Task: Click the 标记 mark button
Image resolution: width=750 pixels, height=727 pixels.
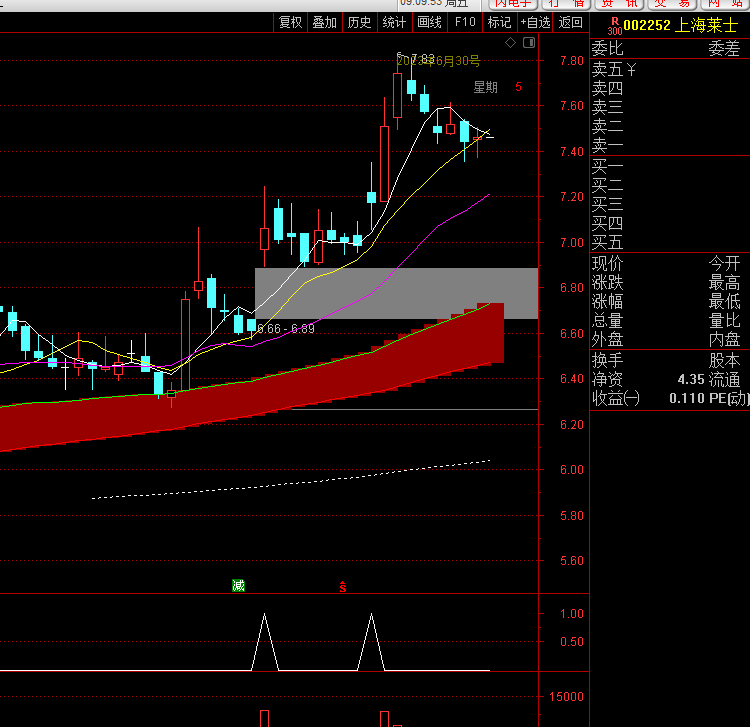Action: coord(499,22)
